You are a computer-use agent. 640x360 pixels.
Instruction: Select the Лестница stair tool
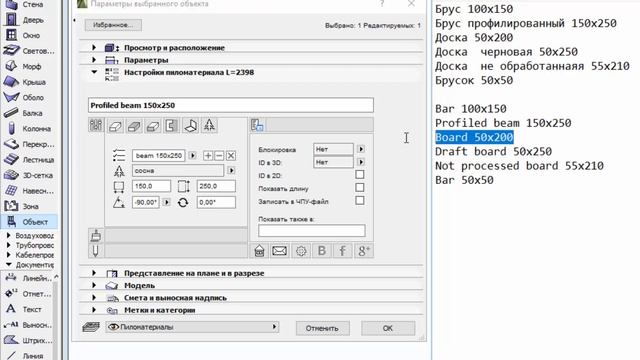click(x=29, y=160)
